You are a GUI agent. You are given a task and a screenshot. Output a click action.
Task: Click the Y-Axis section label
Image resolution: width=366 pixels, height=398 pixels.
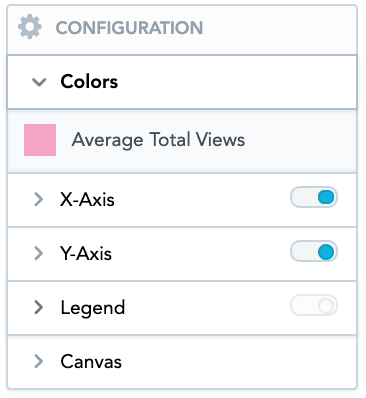point(86,254)
